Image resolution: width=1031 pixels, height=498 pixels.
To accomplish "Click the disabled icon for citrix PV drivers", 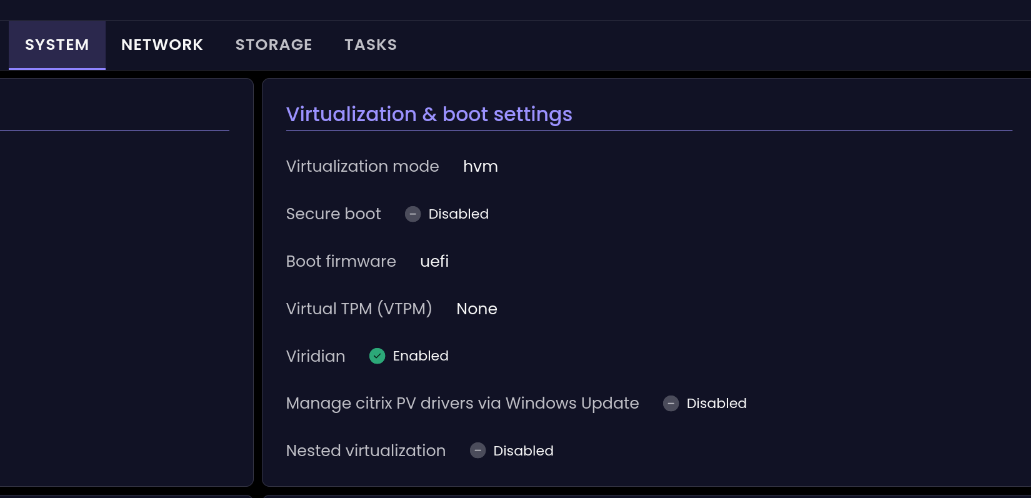I will pyautogui.click(x=671, y=404).
